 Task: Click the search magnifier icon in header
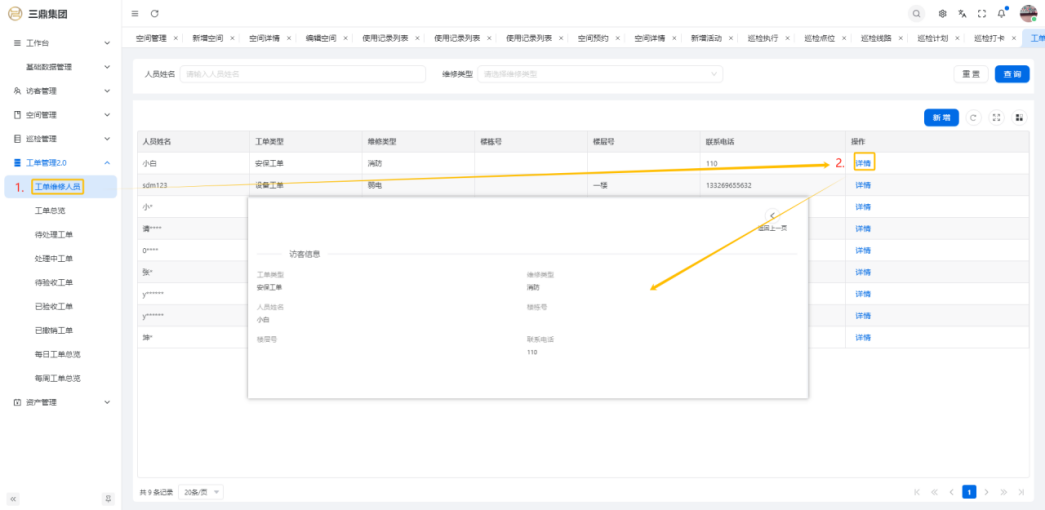(x=917, y=13)
